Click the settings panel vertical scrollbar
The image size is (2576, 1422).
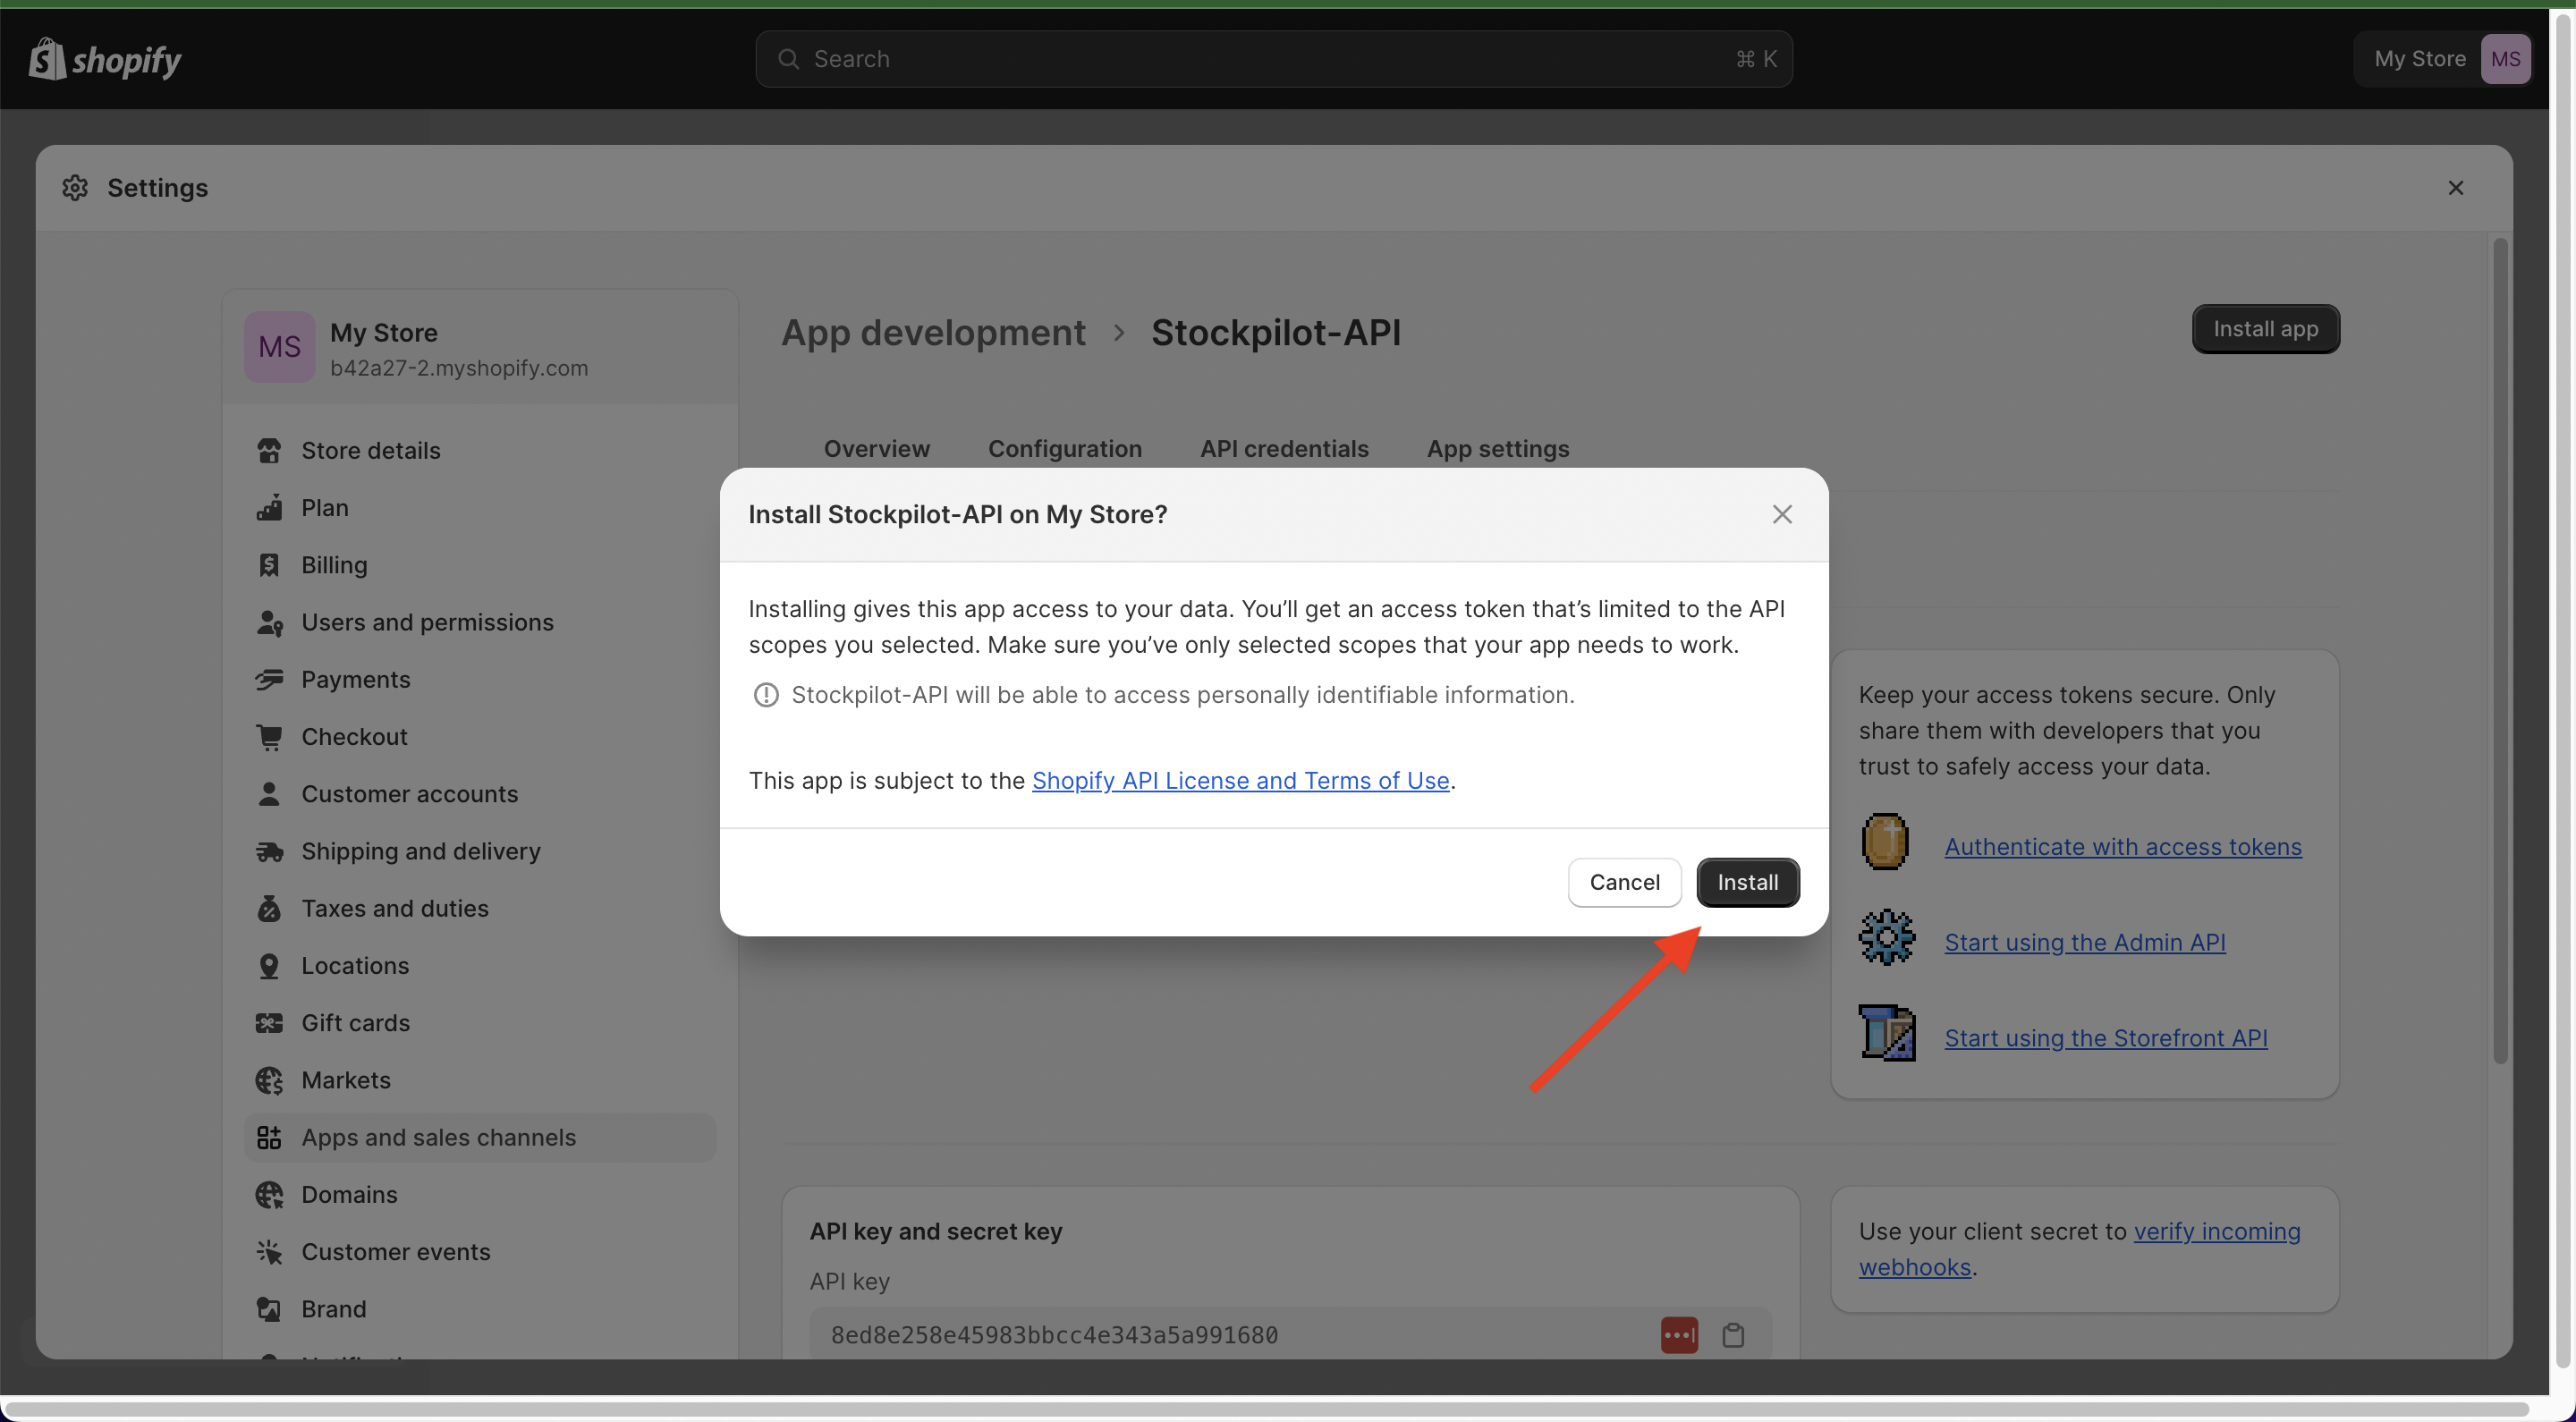tap(2500, 650)
